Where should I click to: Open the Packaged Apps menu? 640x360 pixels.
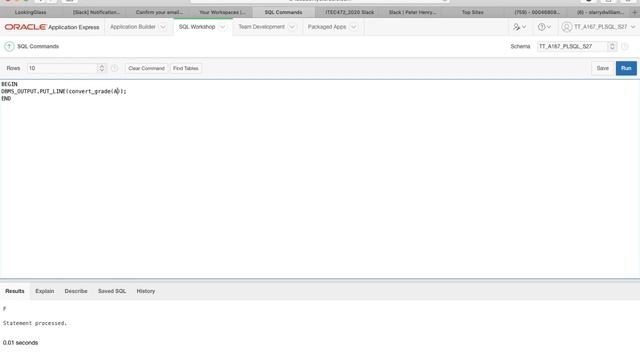(327, 27)
